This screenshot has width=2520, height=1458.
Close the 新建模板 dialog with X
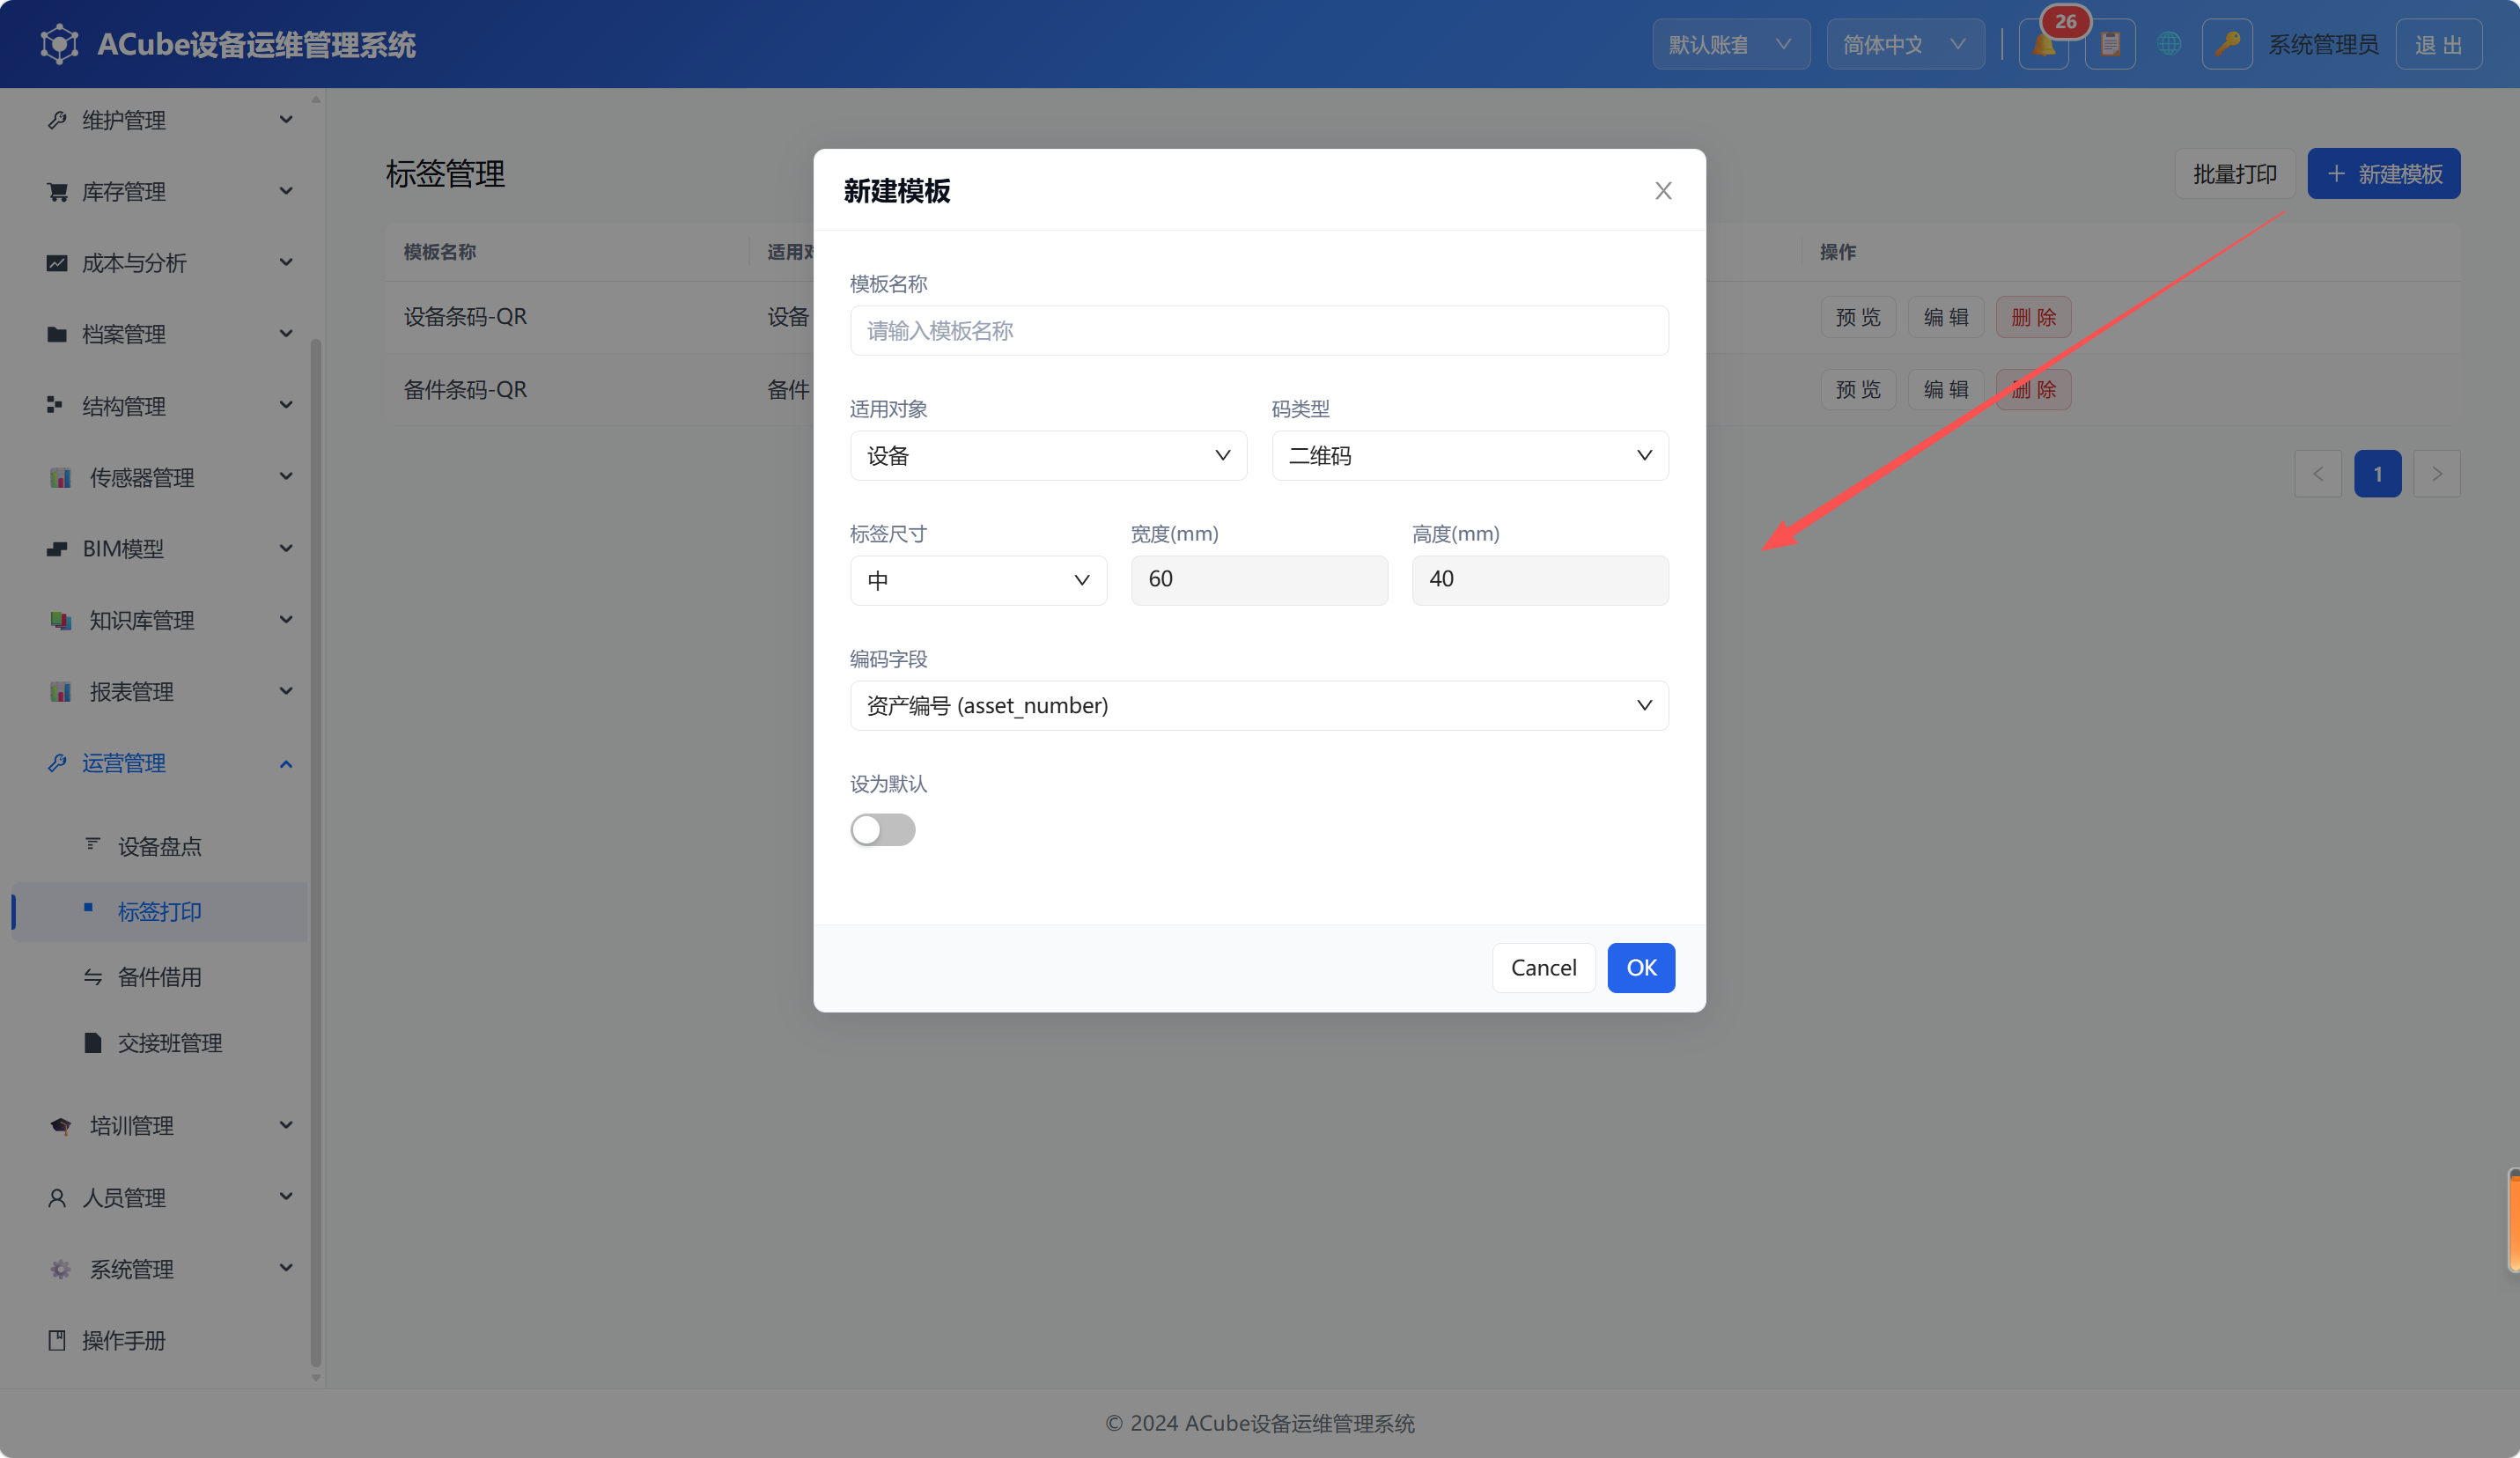[1663, 191]
